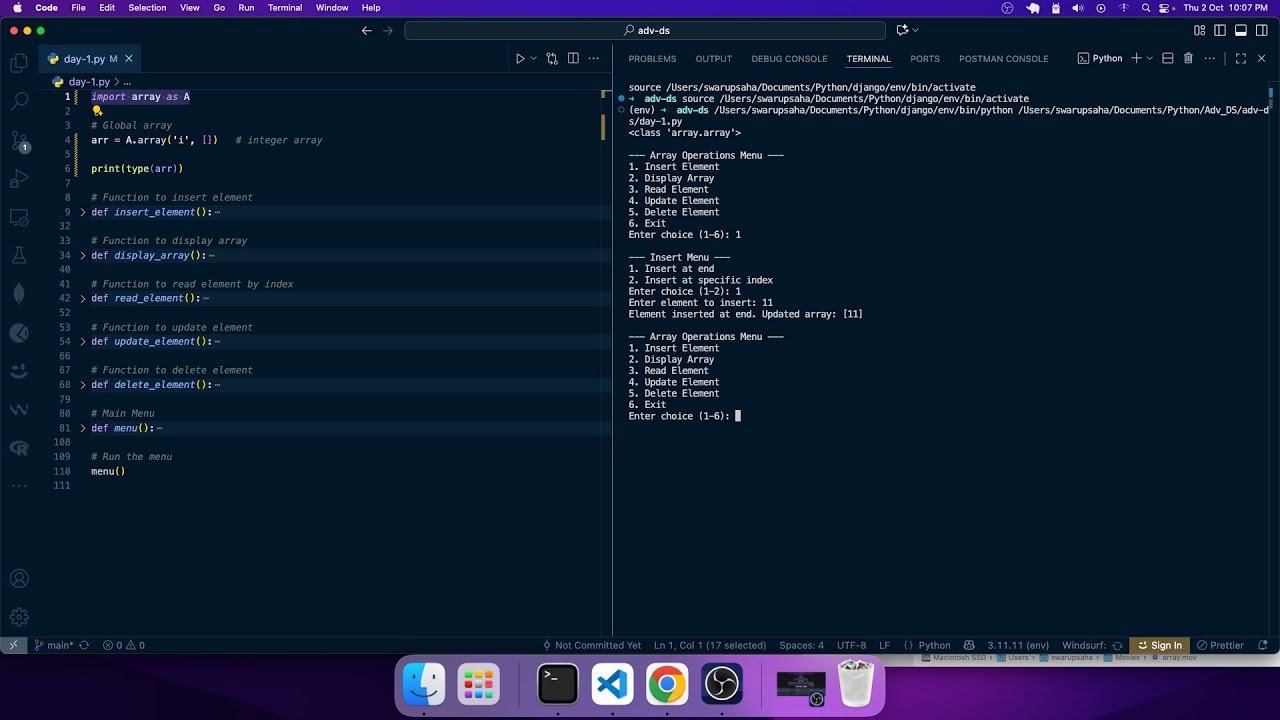Open Google Chrome from the Dock

click(x=667, y=685)
